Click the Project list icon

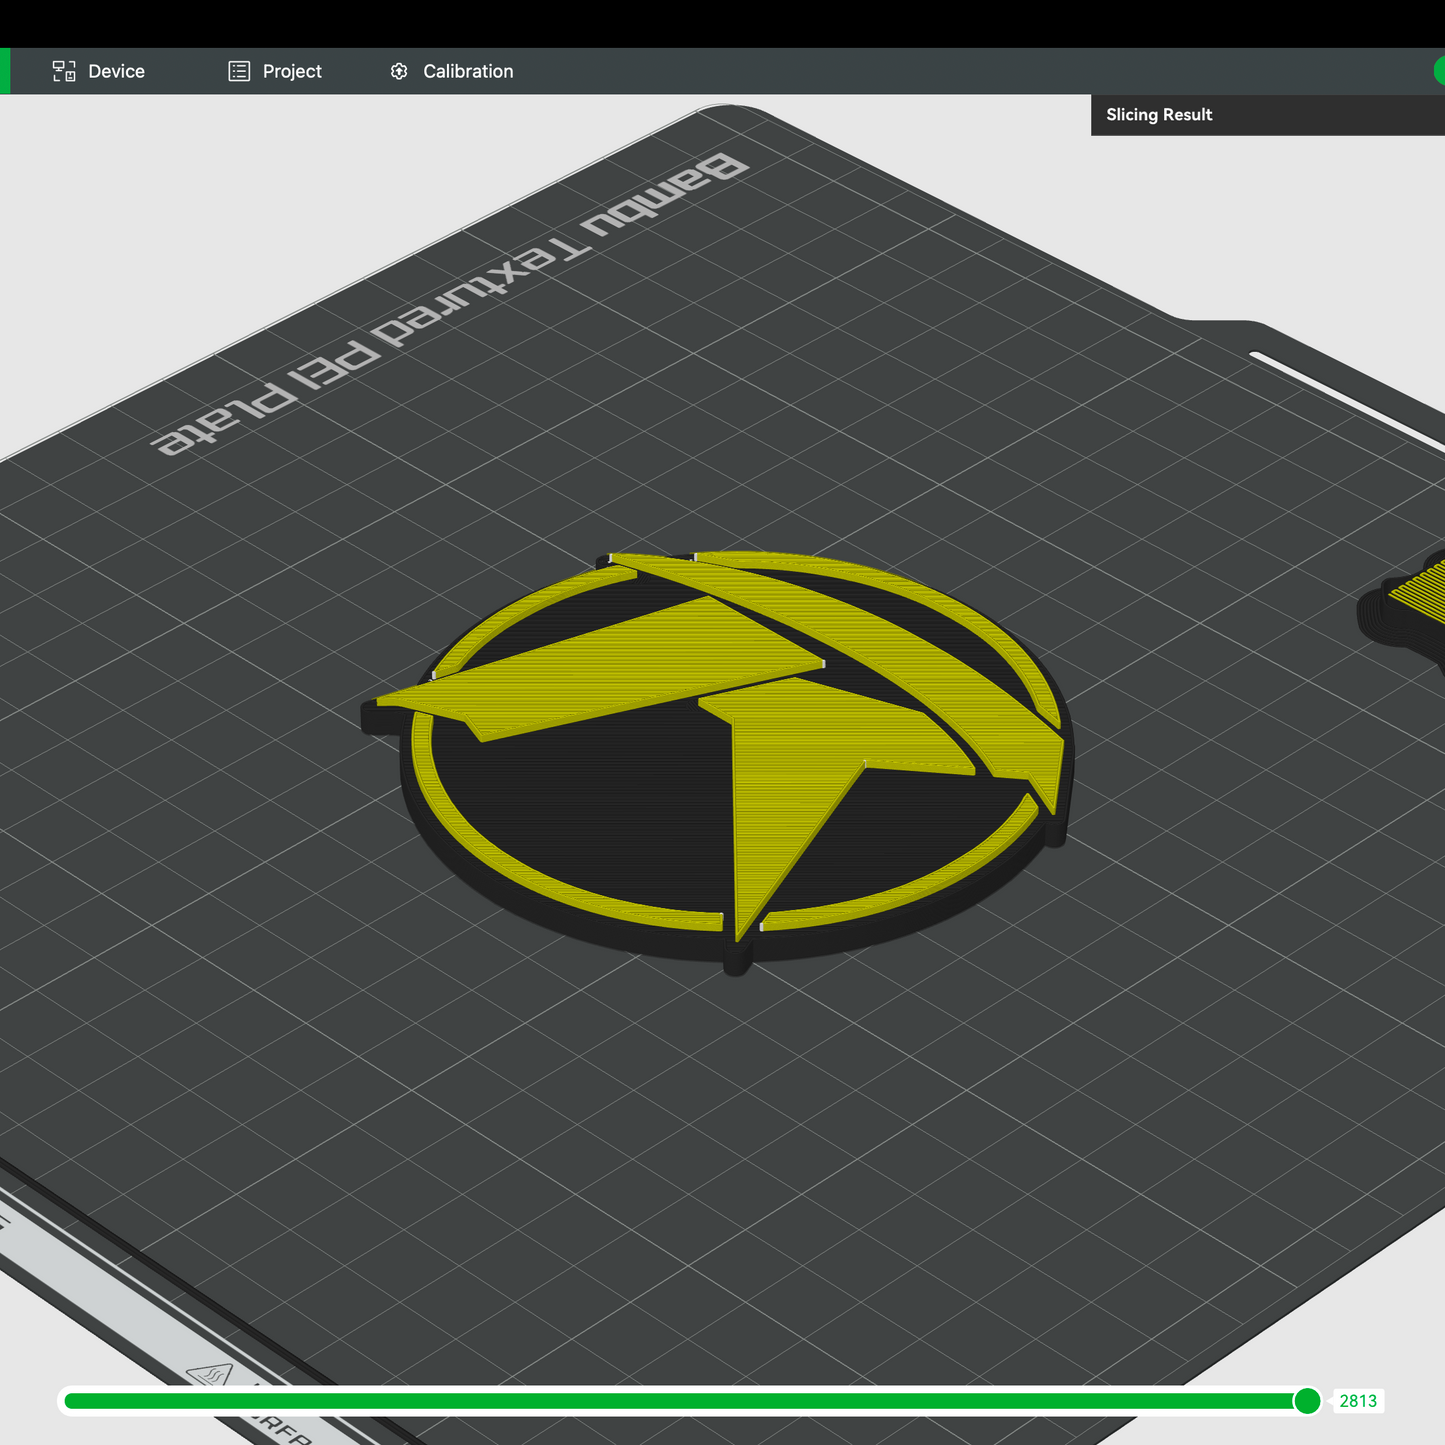(x=239, y=71)
